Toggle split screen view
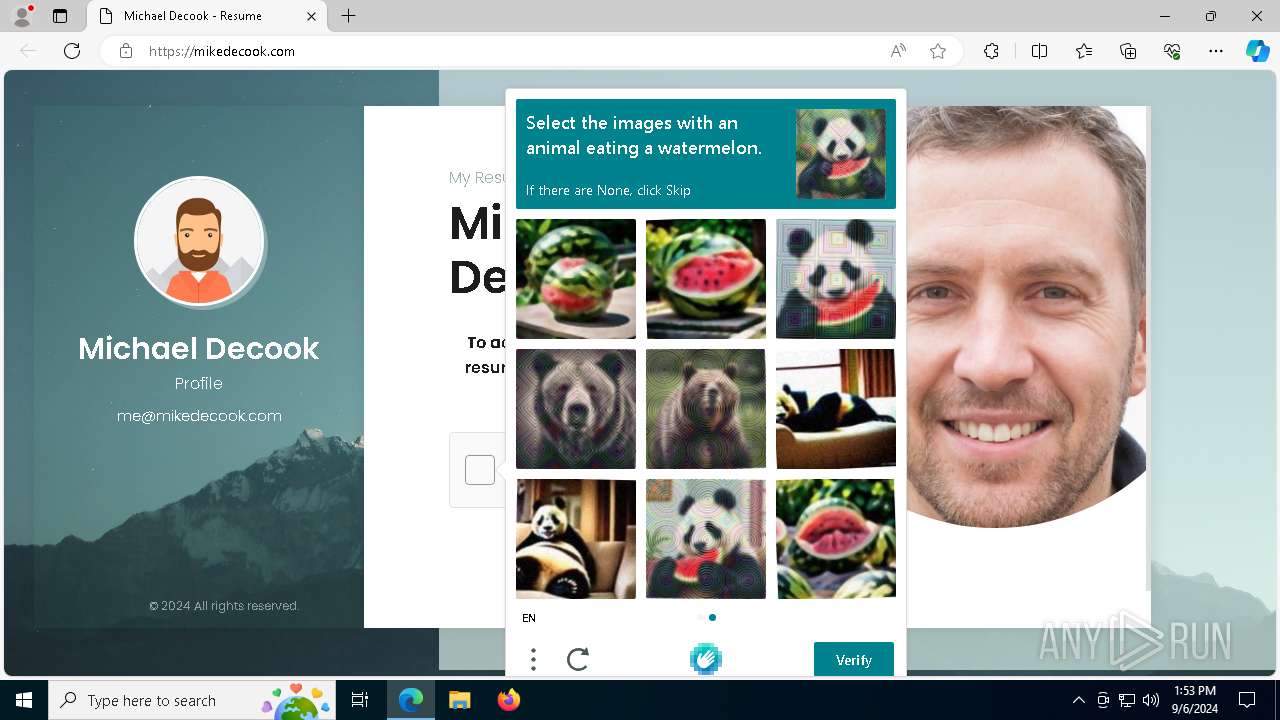The height and width of the screenshot is (720, 1280). coord(1039,51)
